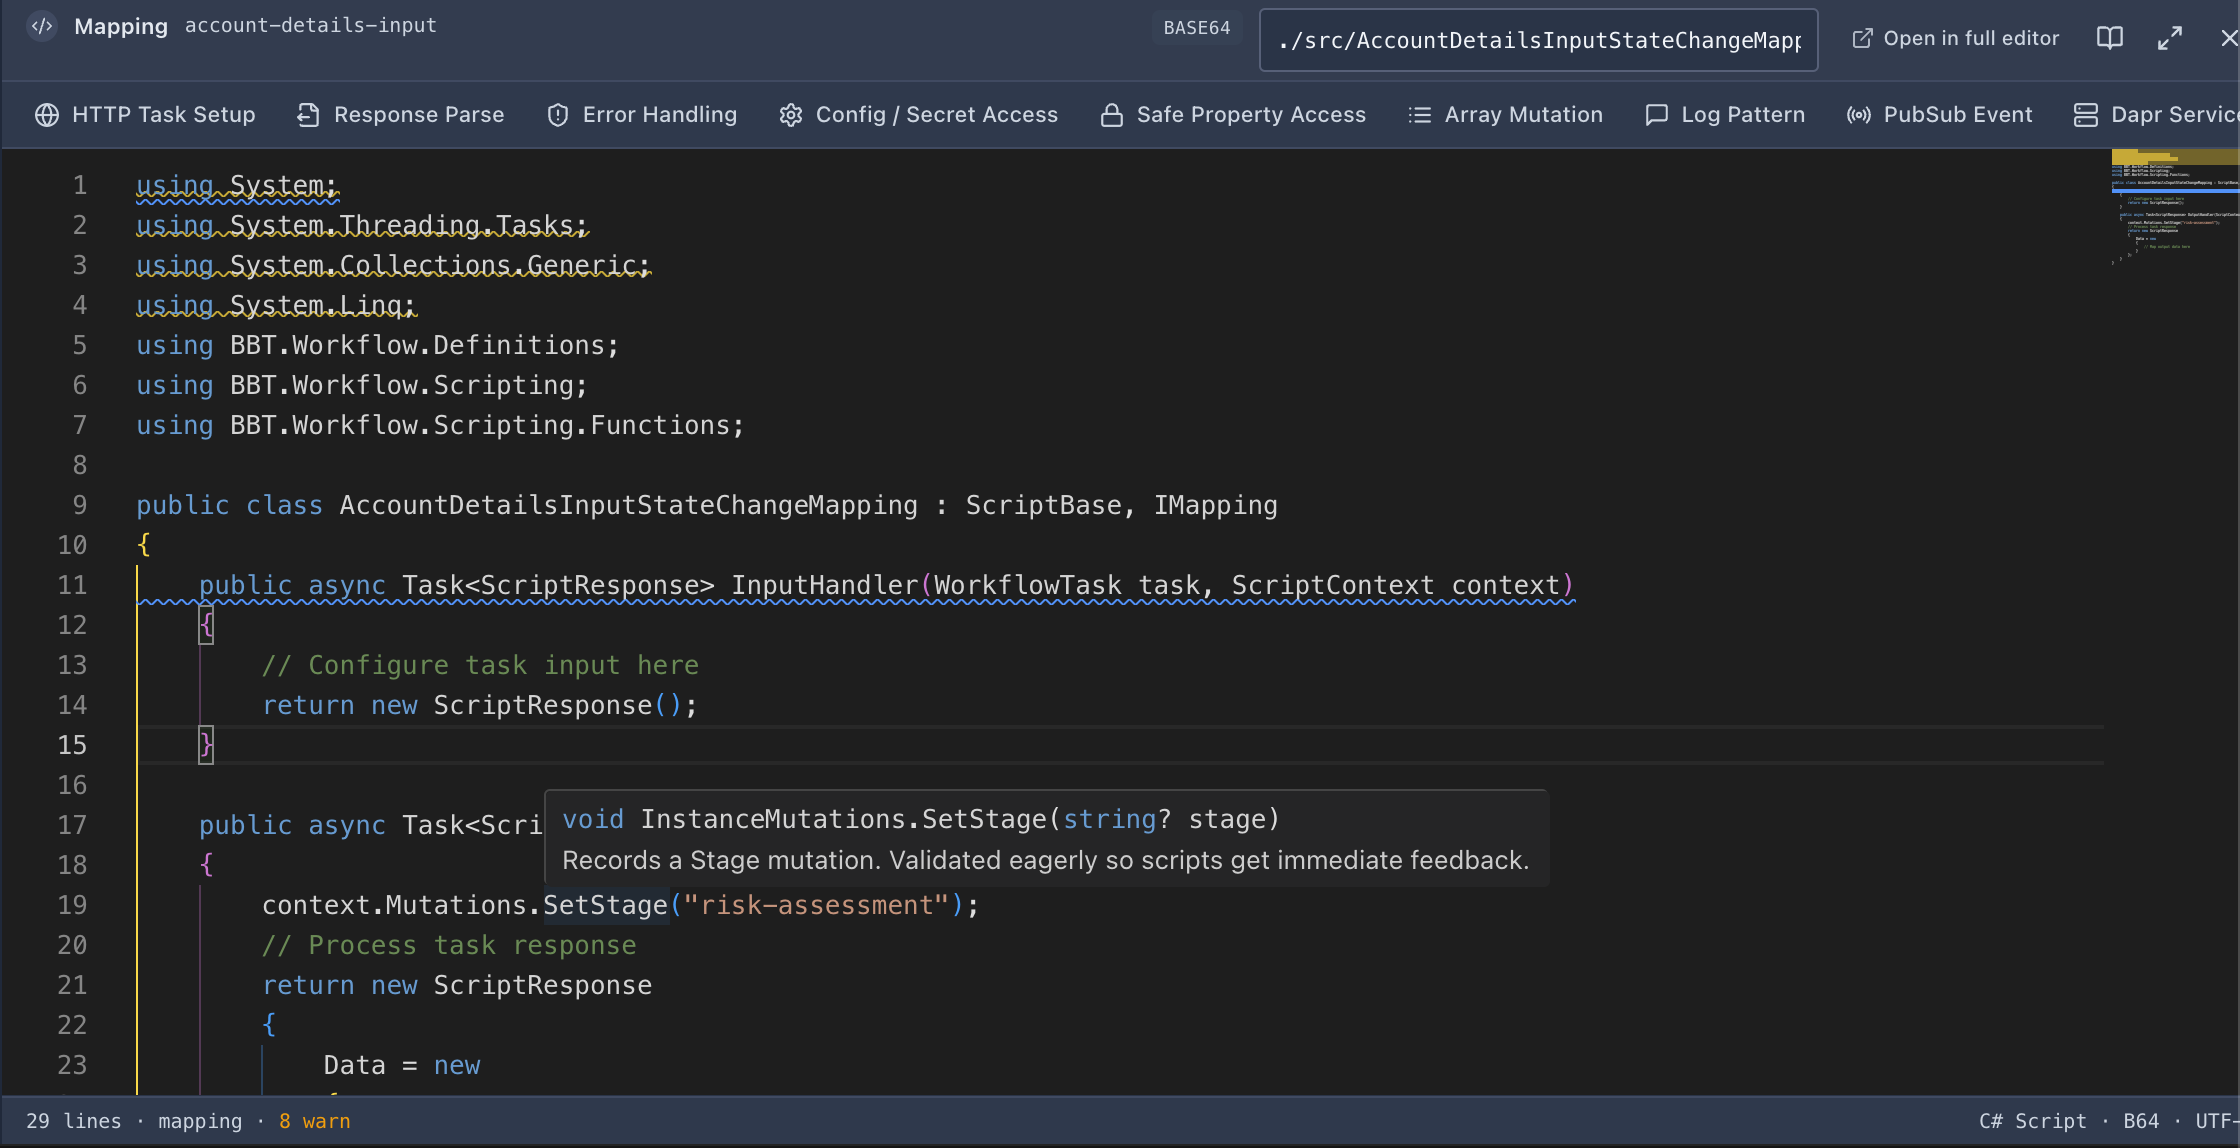Select line number 15 in the gutter

[x=72, y=745]
